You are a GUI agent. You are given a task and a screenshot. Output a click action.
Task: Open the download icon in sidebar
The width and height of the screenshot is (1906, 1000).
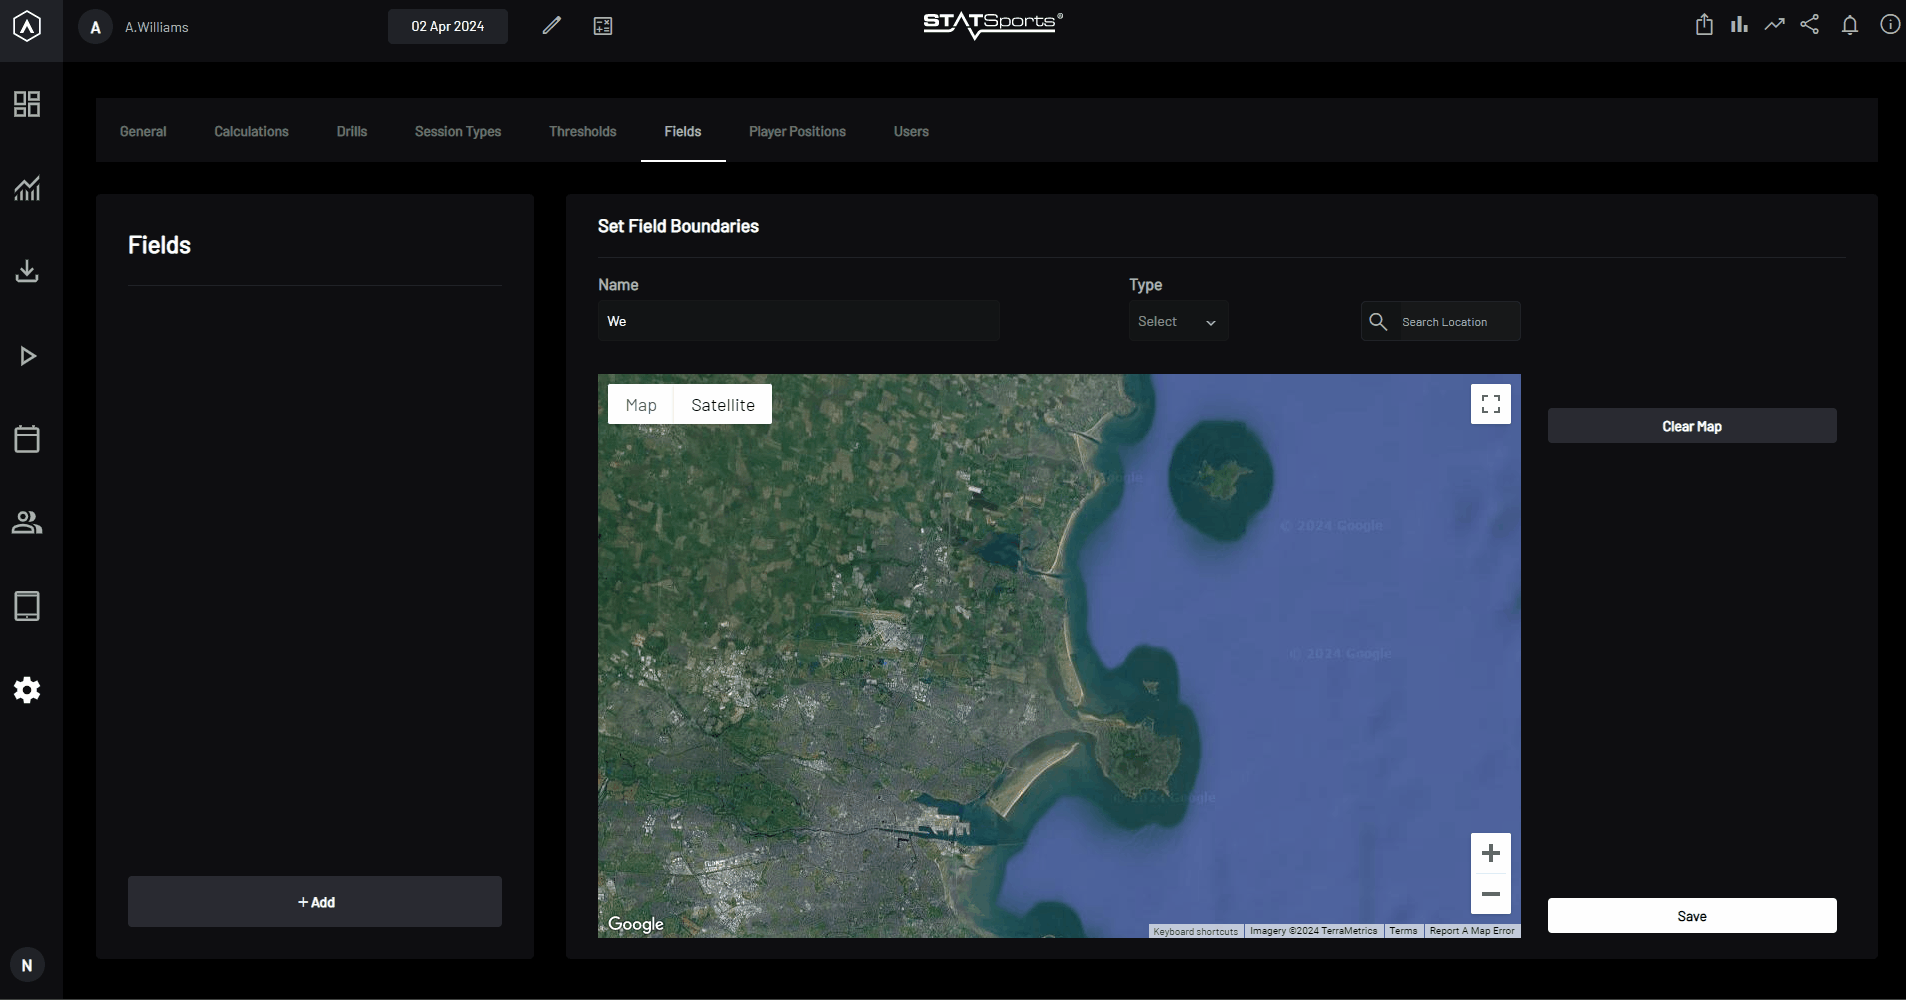(x=27, y=271)
